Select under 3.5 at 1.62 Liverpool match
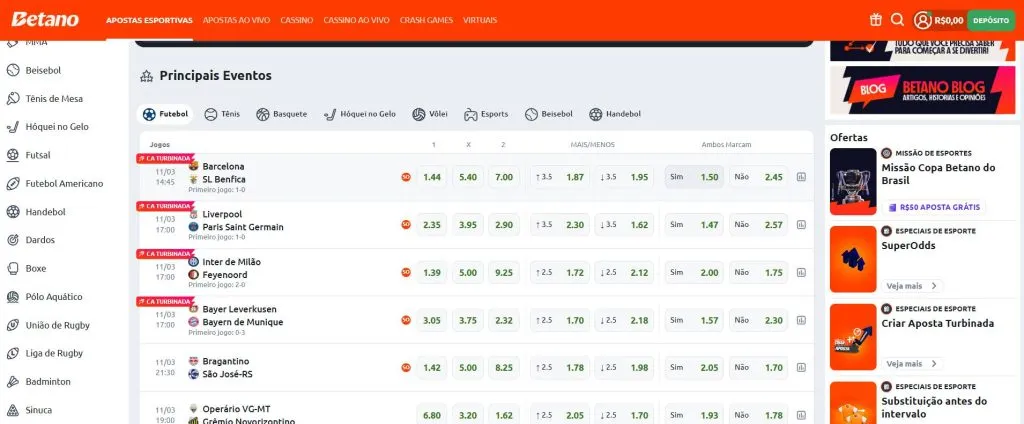The image size is (1024, 424). coord(624,225)
